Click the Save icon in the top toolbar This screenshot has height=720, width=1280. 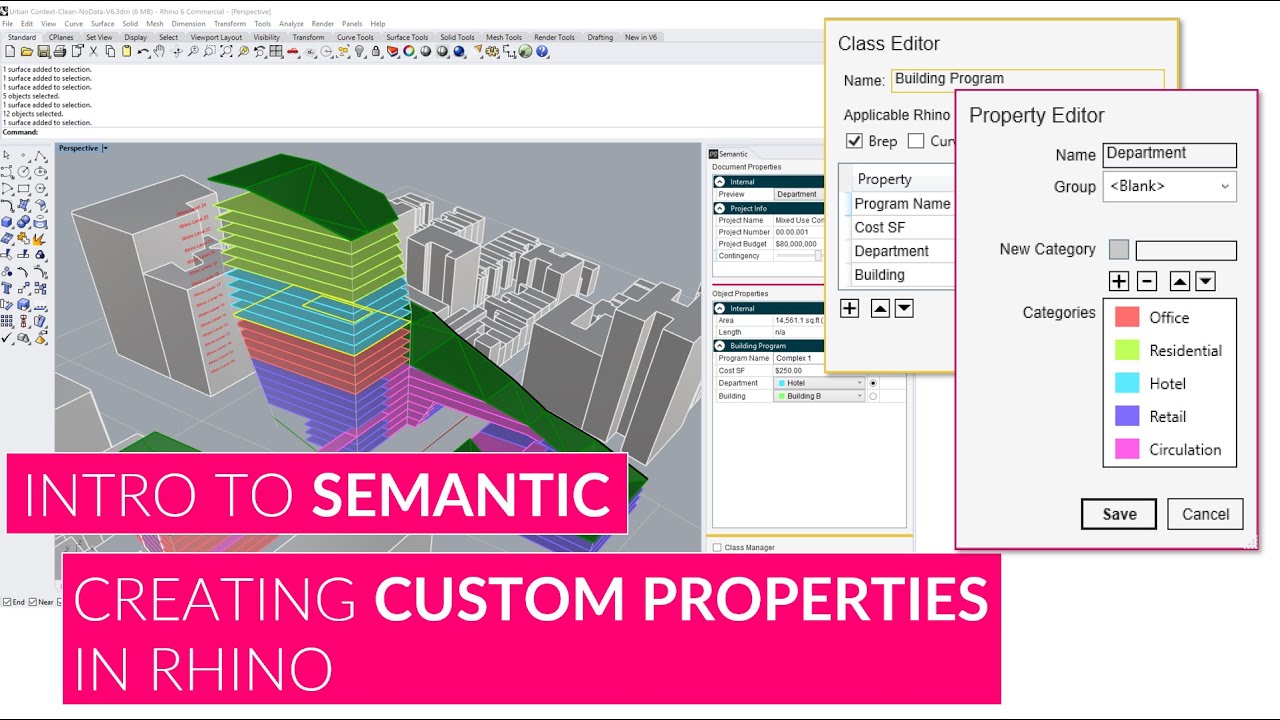click(42, 51)
